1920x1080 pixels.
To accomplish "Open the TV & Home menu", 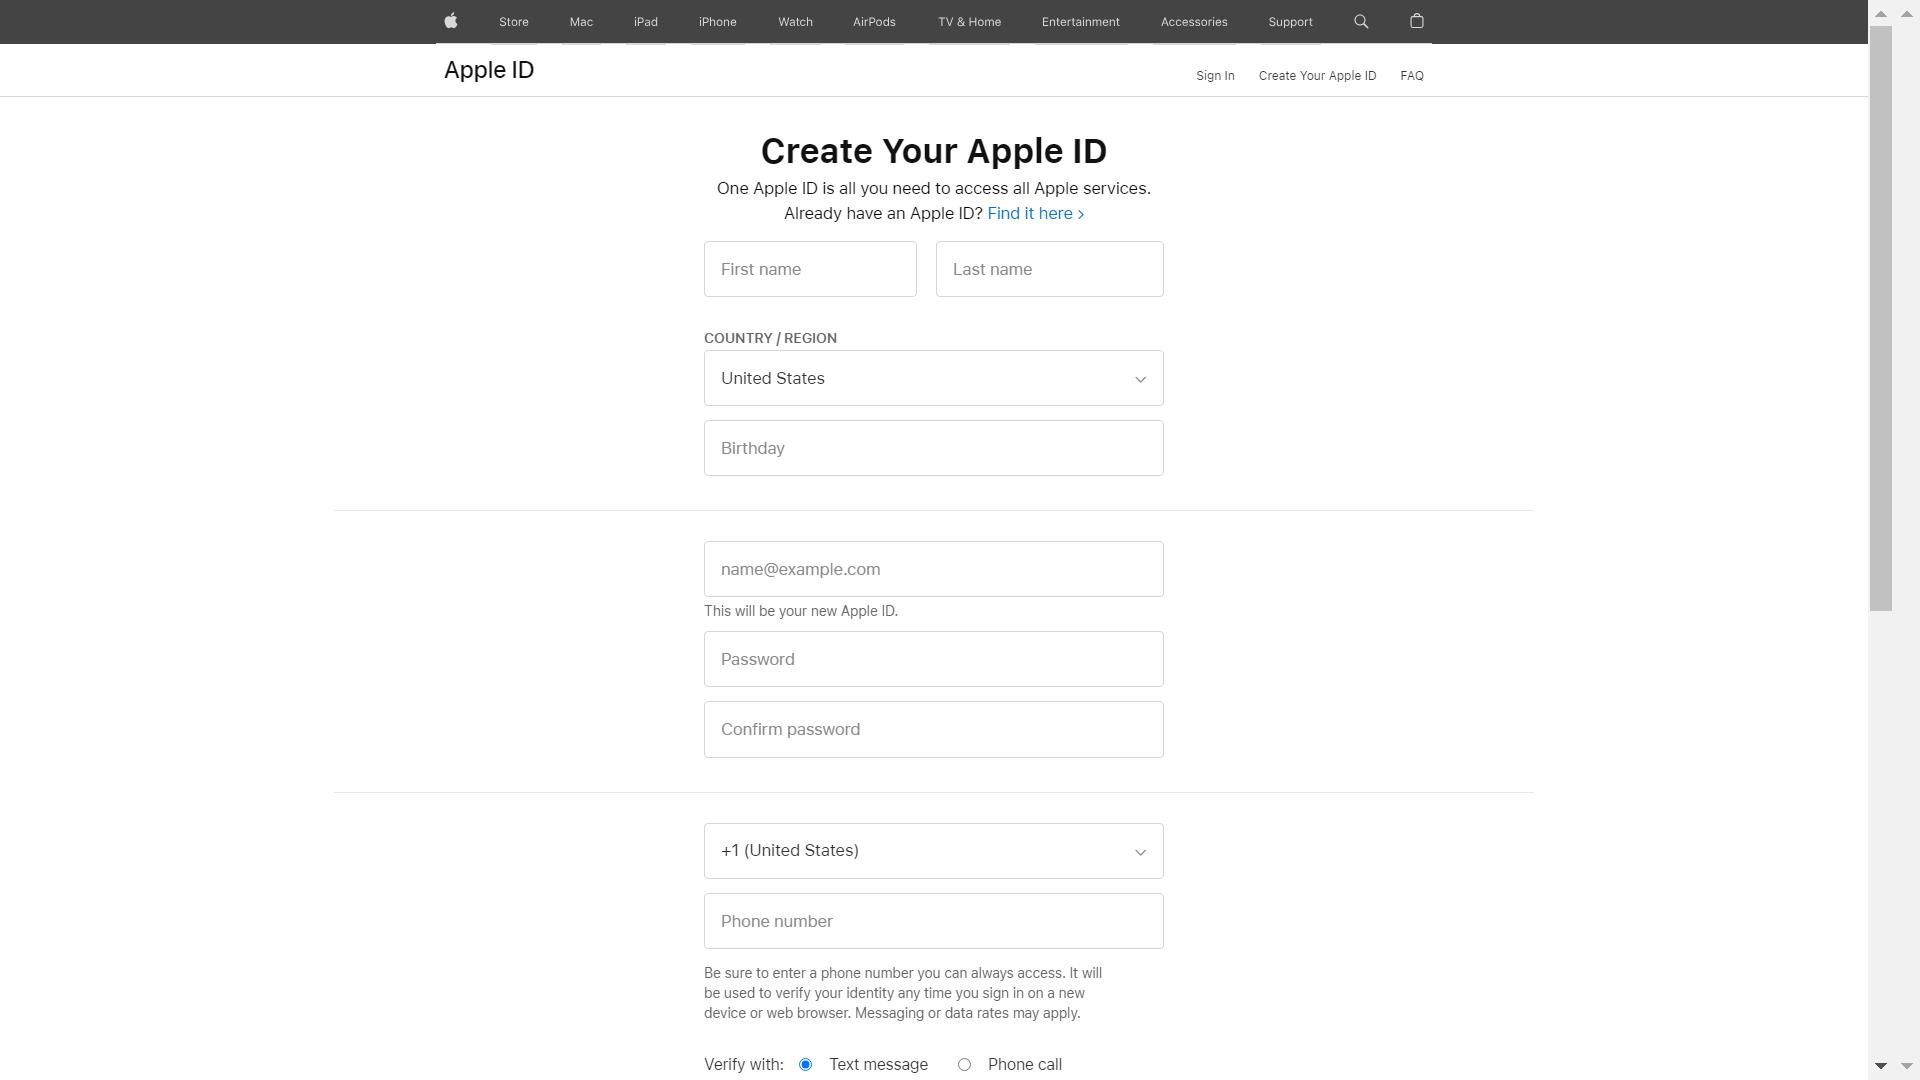I will click(x=969, y=22).
